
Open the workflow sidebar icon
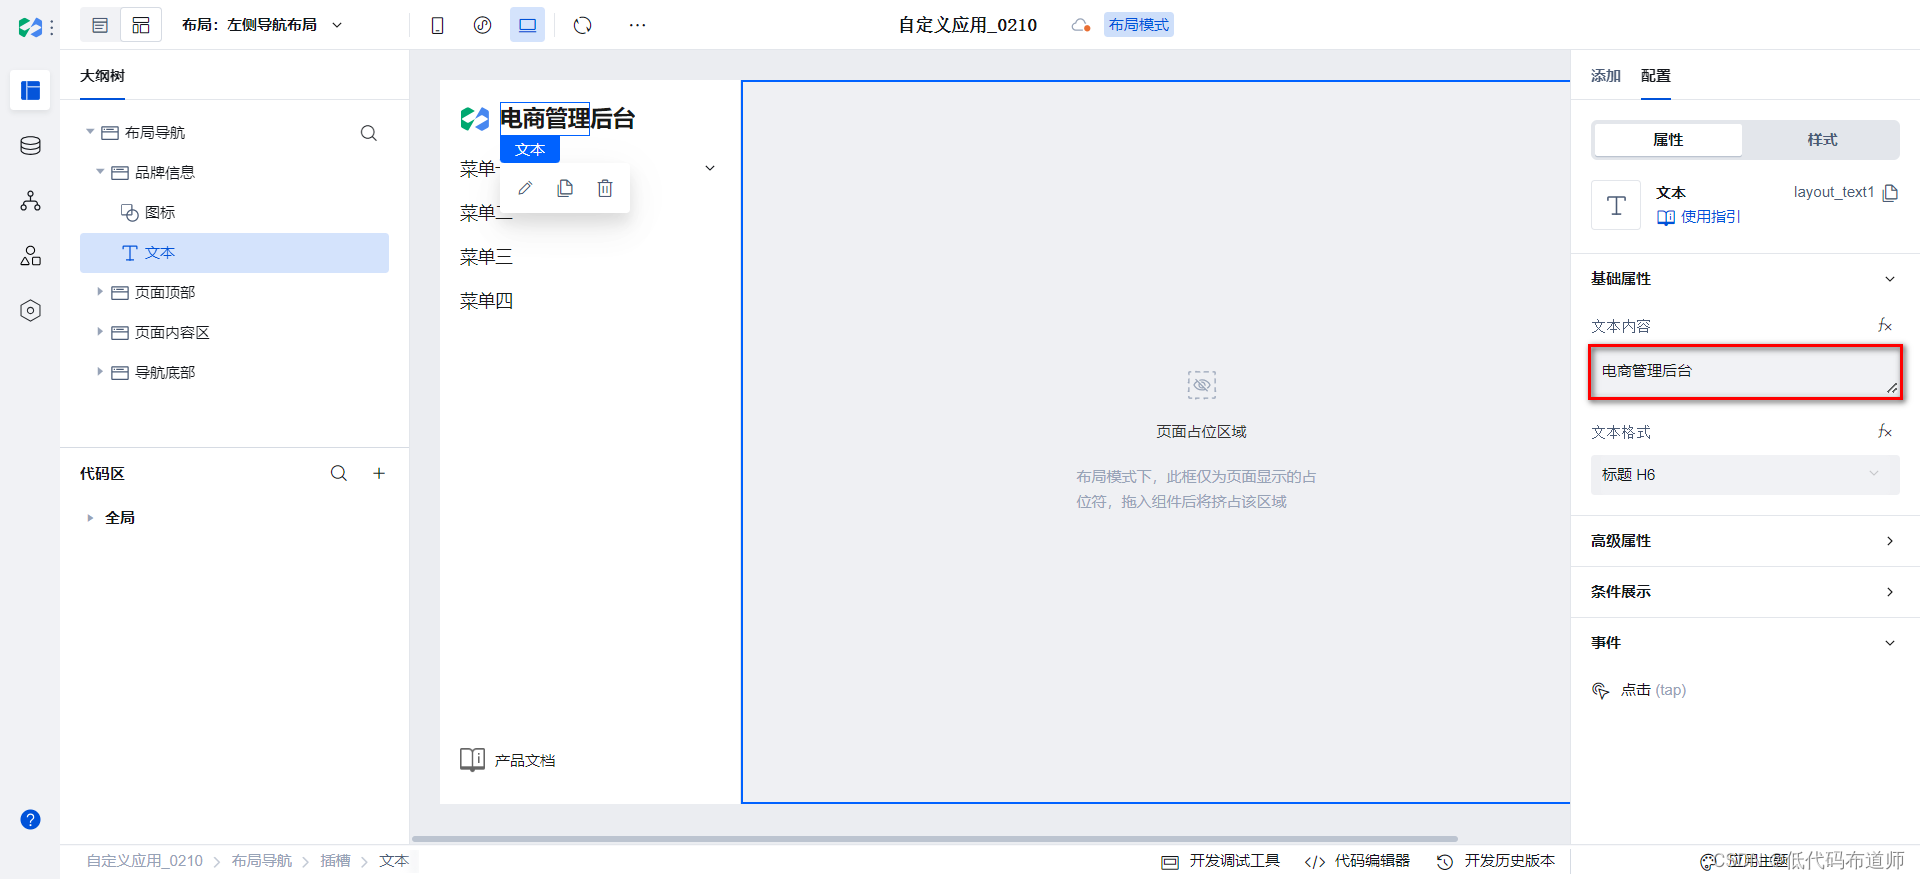click(x=30, y=201)
